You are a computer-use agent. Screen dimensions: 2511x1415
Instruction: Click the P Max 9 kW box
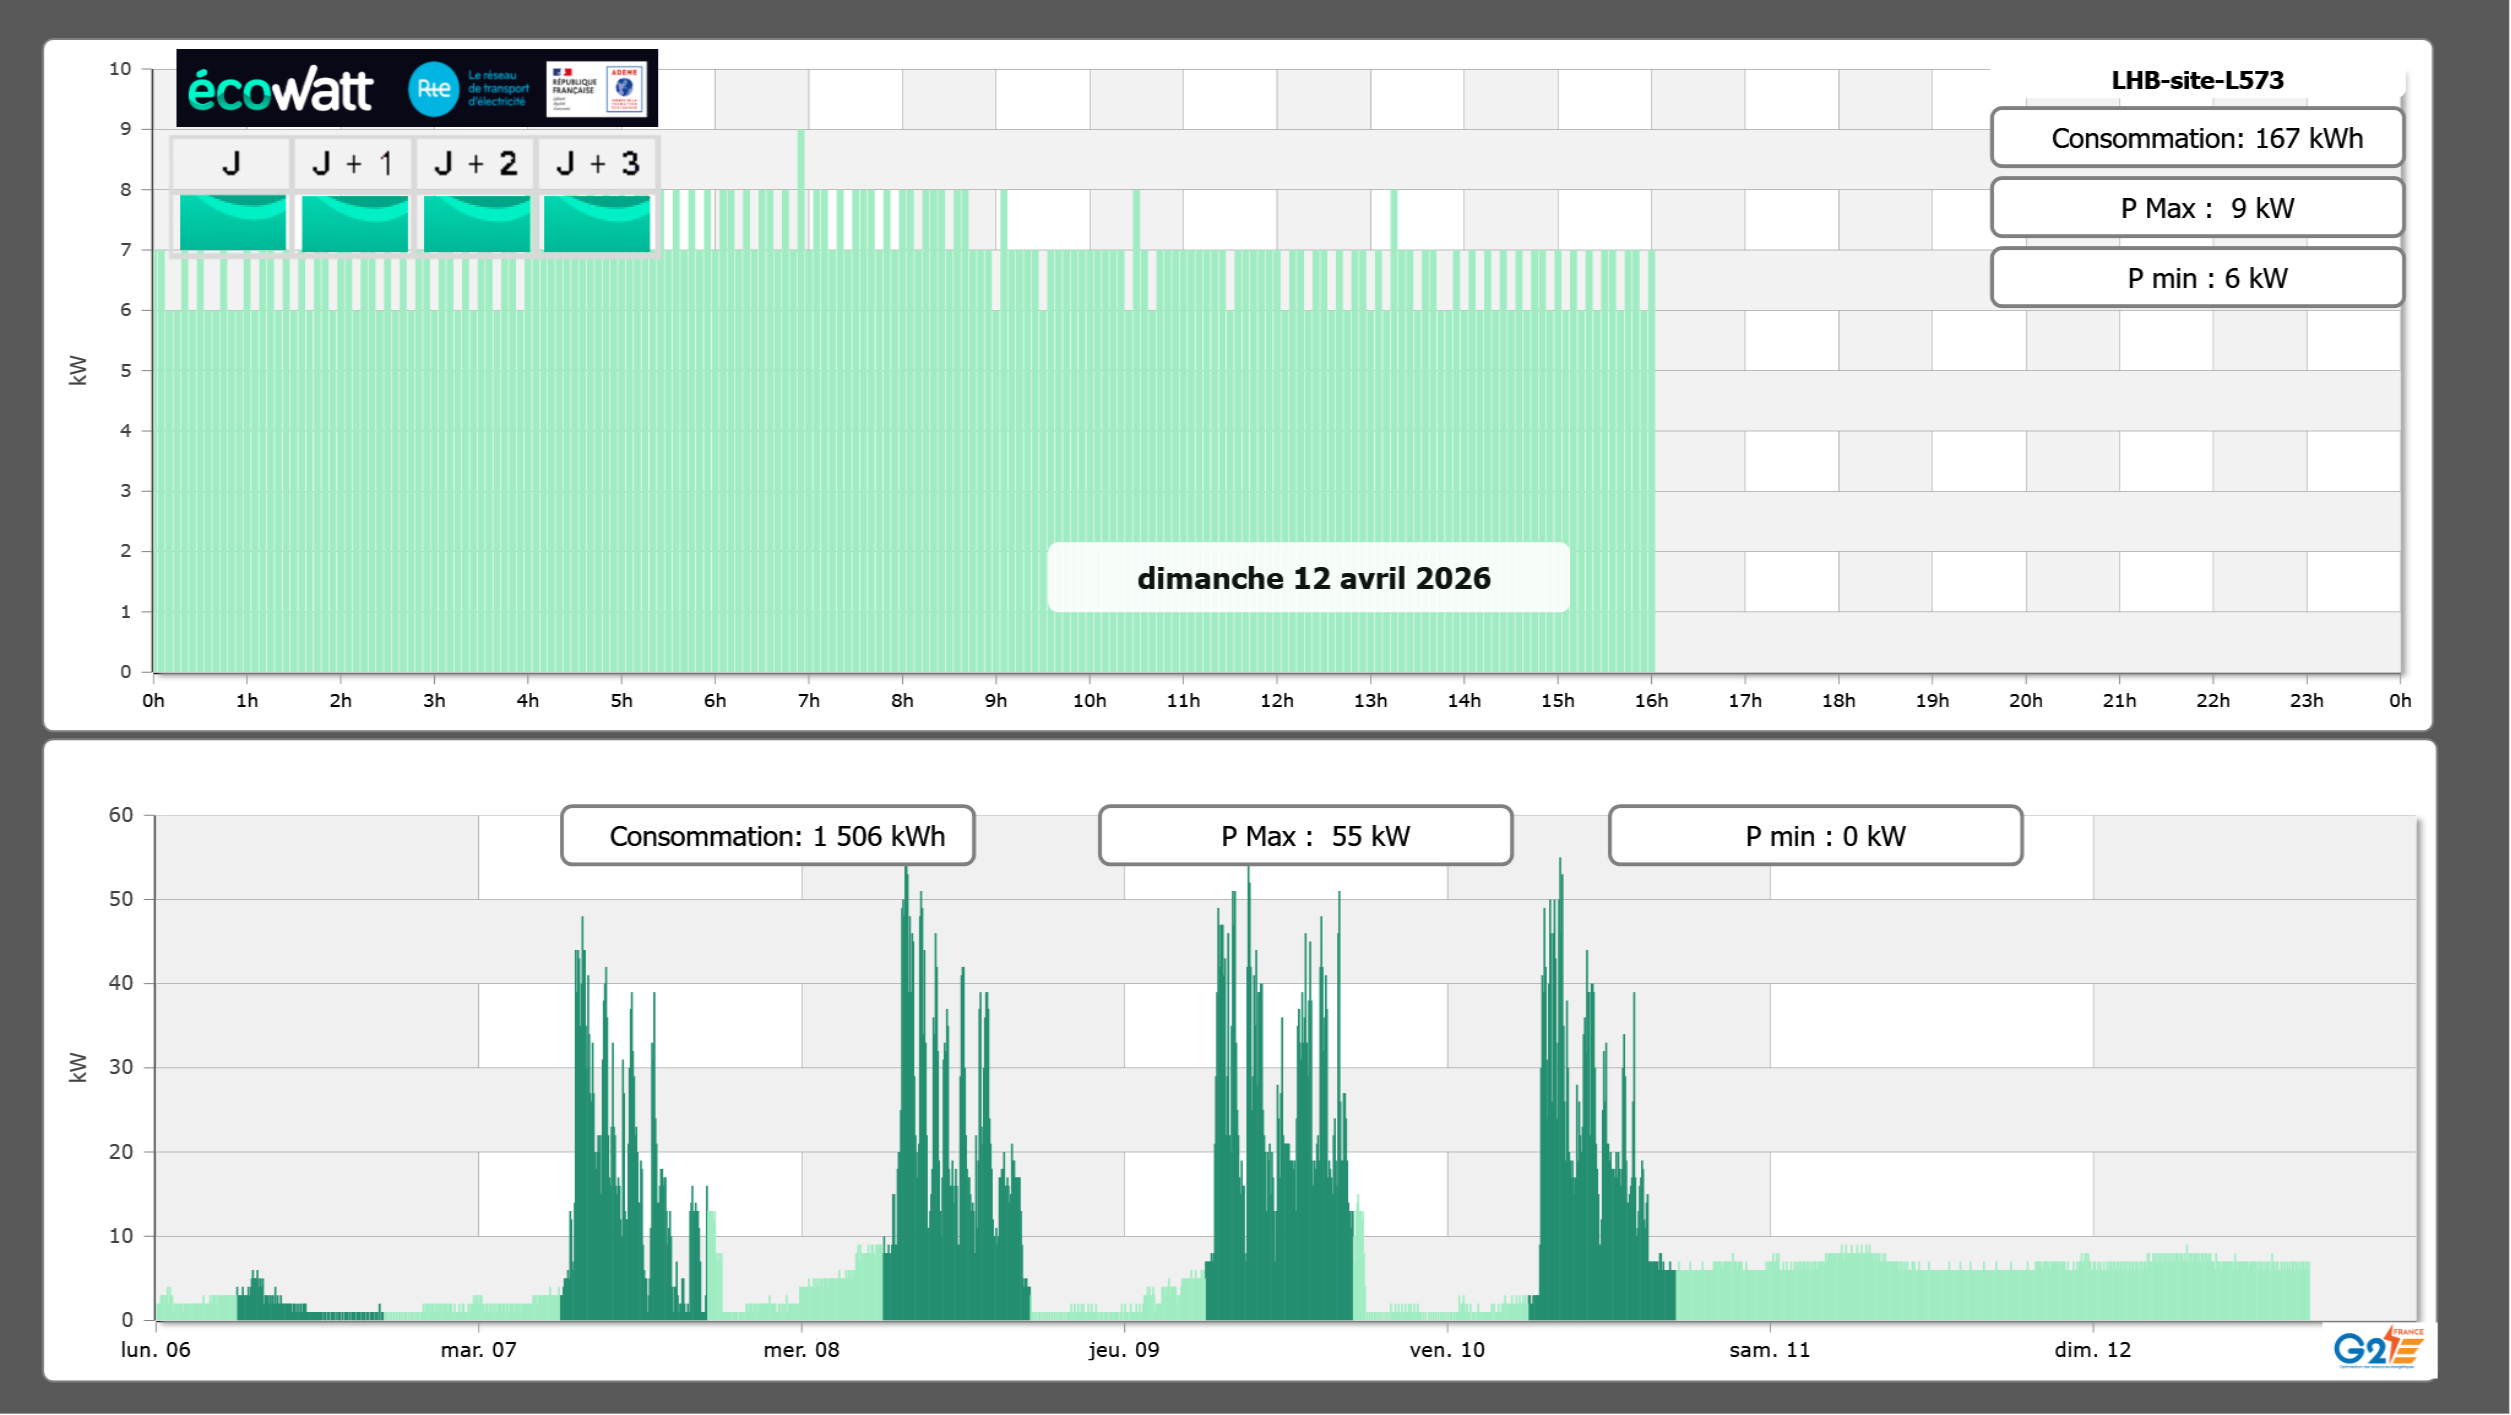2197,208
